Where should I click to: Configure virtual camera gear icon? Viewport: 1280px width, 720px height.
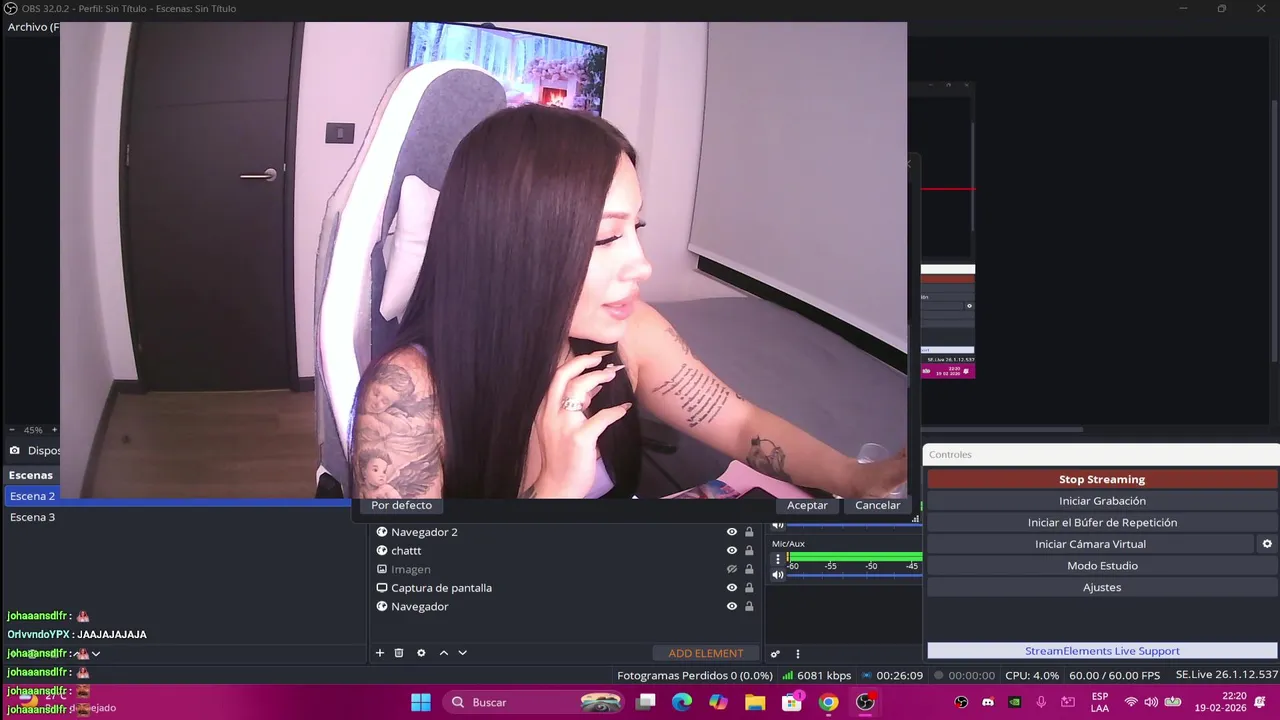pos(1267,544)
